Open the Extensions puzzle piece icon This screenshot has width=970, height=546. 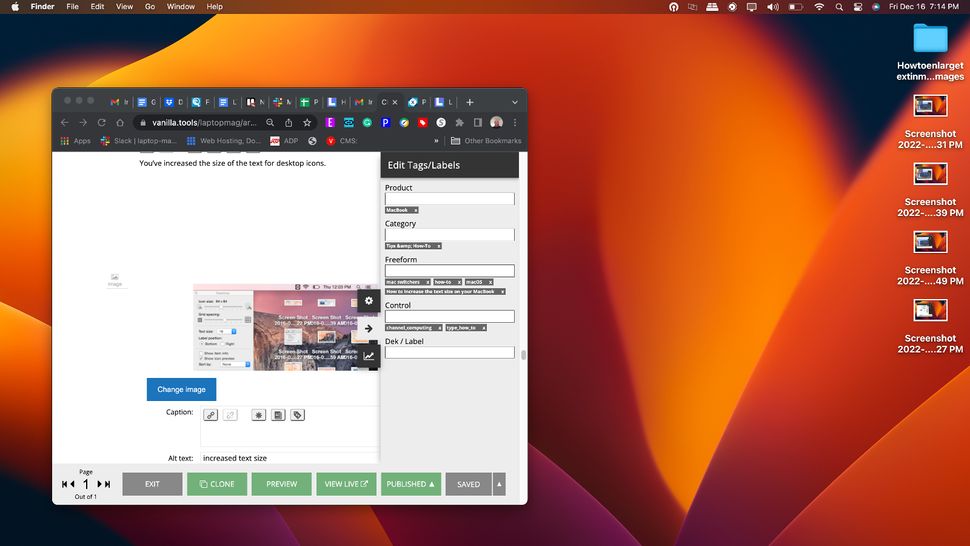[x=459, y=122]
